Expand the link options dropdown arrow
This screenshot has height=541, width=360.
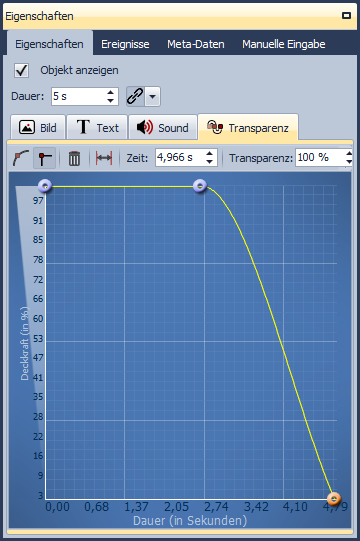click(x=152, y=96)
